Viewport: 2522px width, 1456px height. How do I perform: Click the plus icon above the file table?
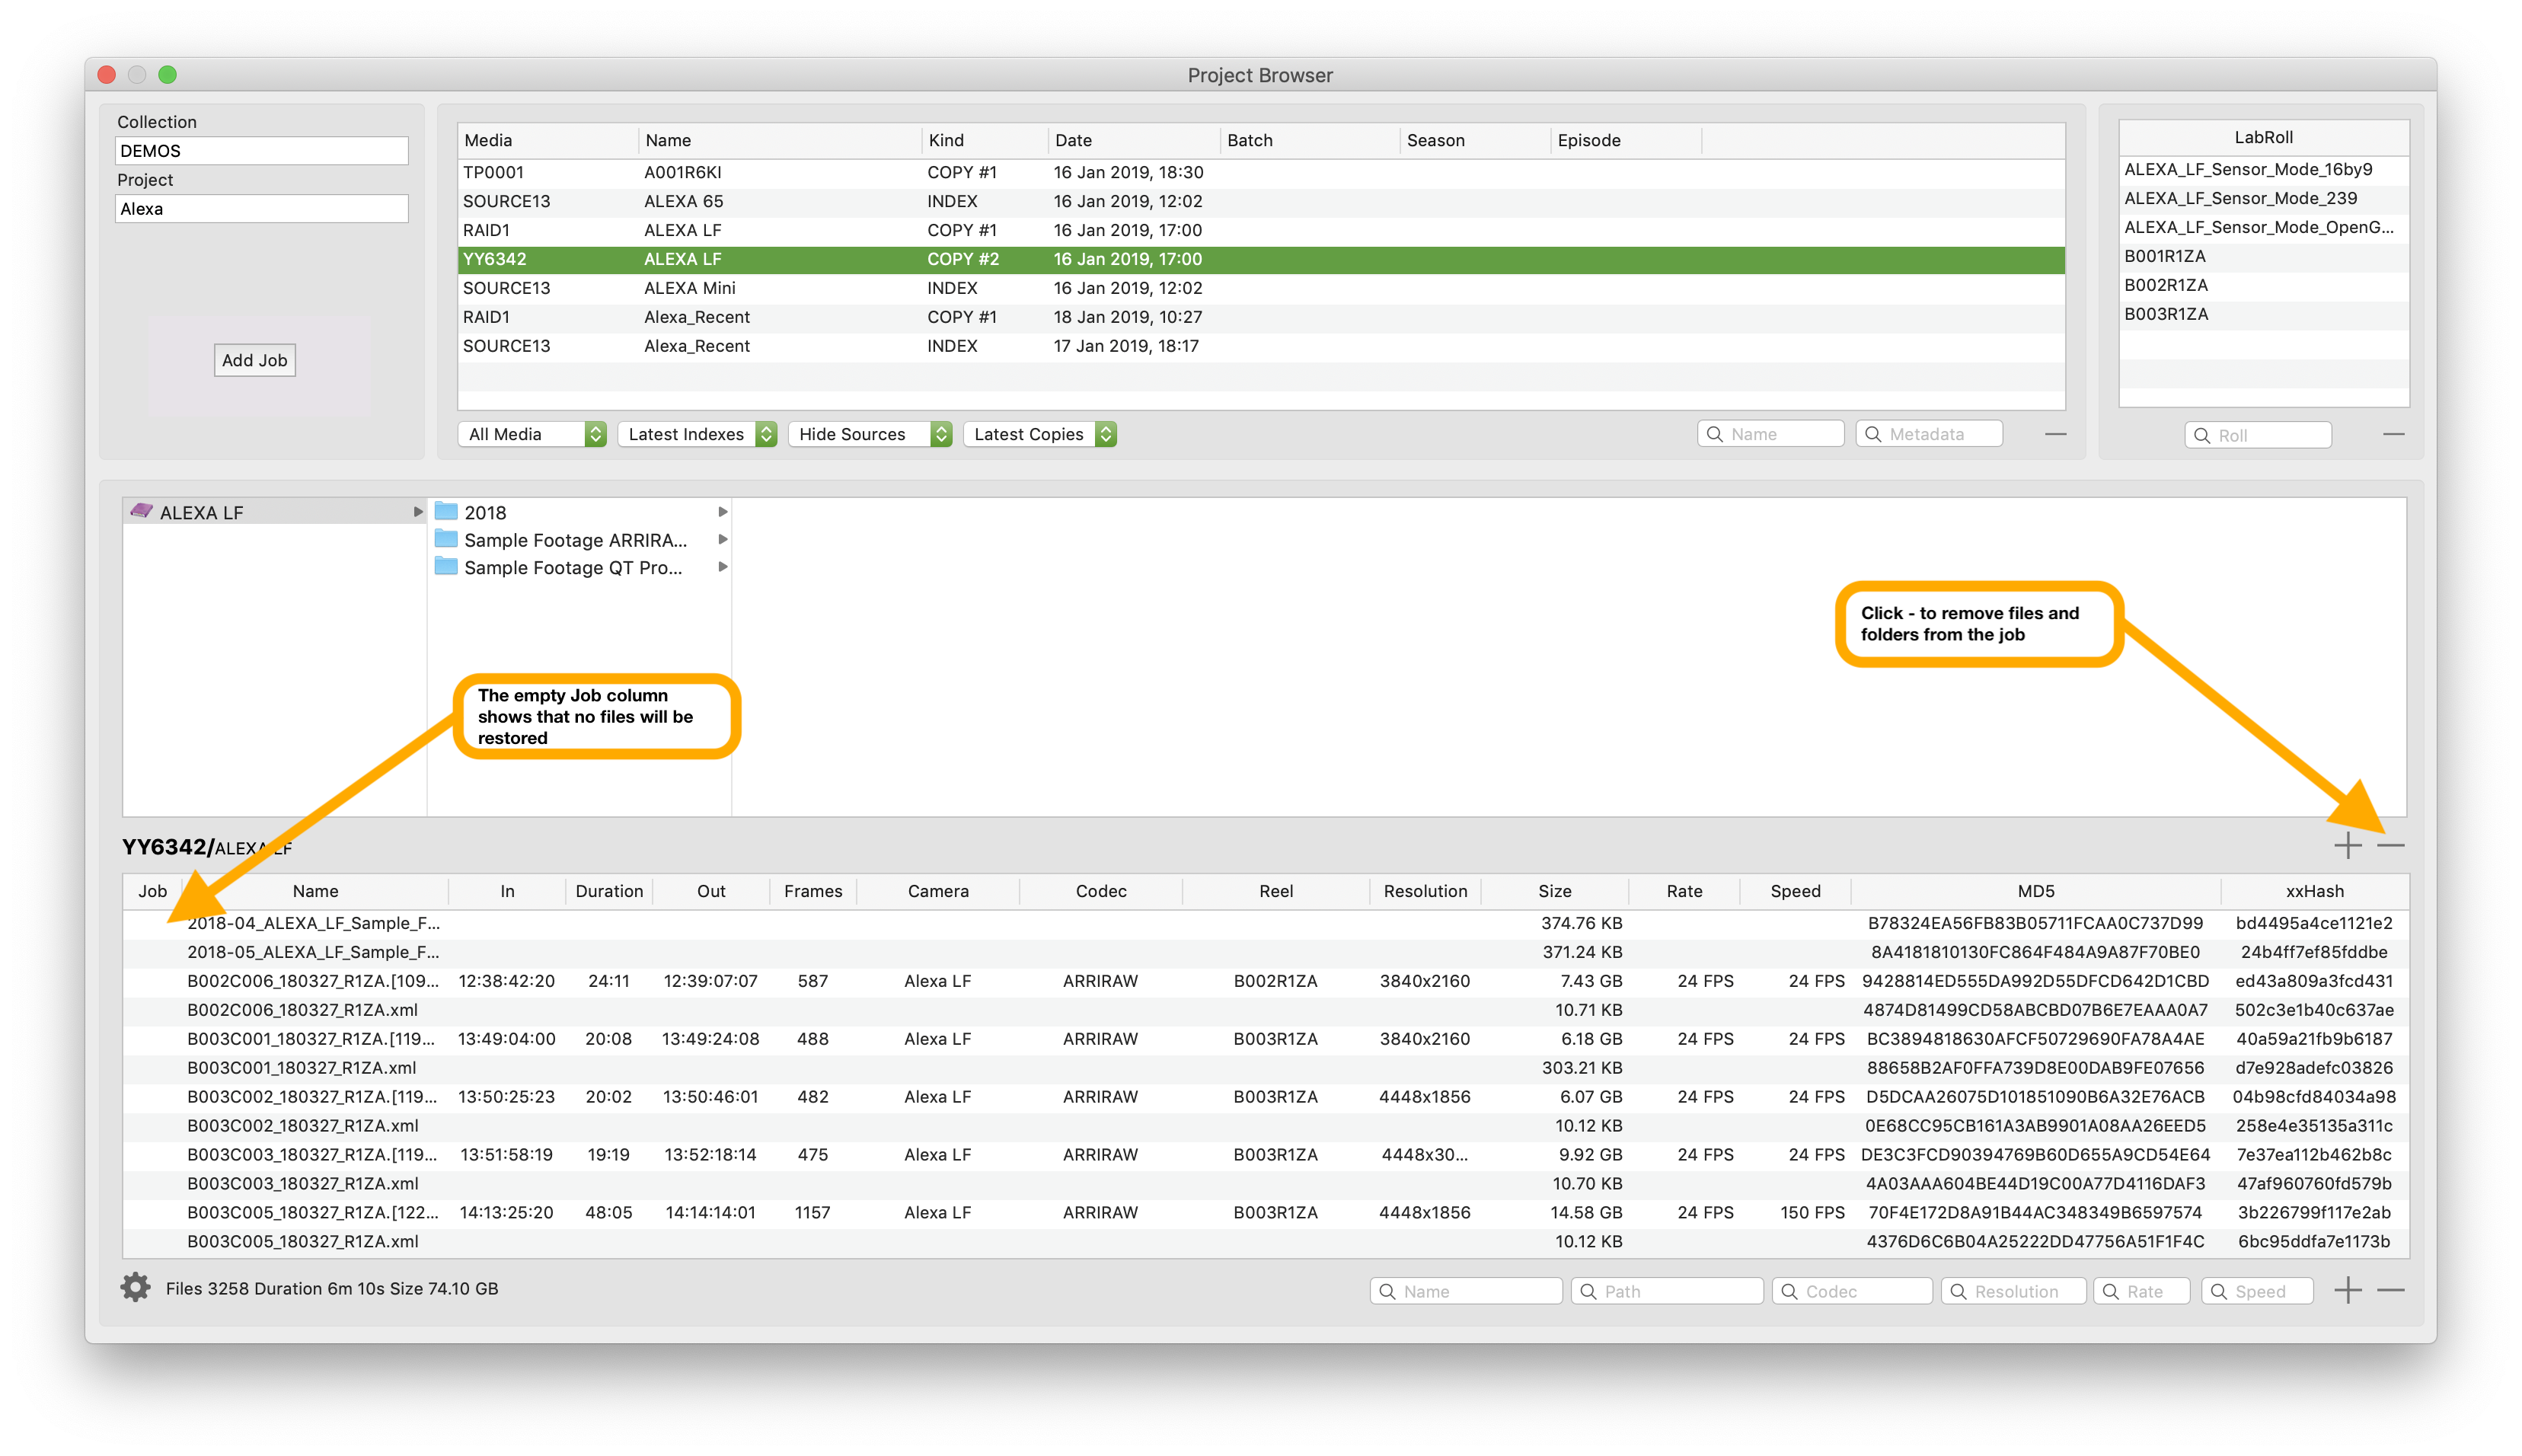(2348, 846)
